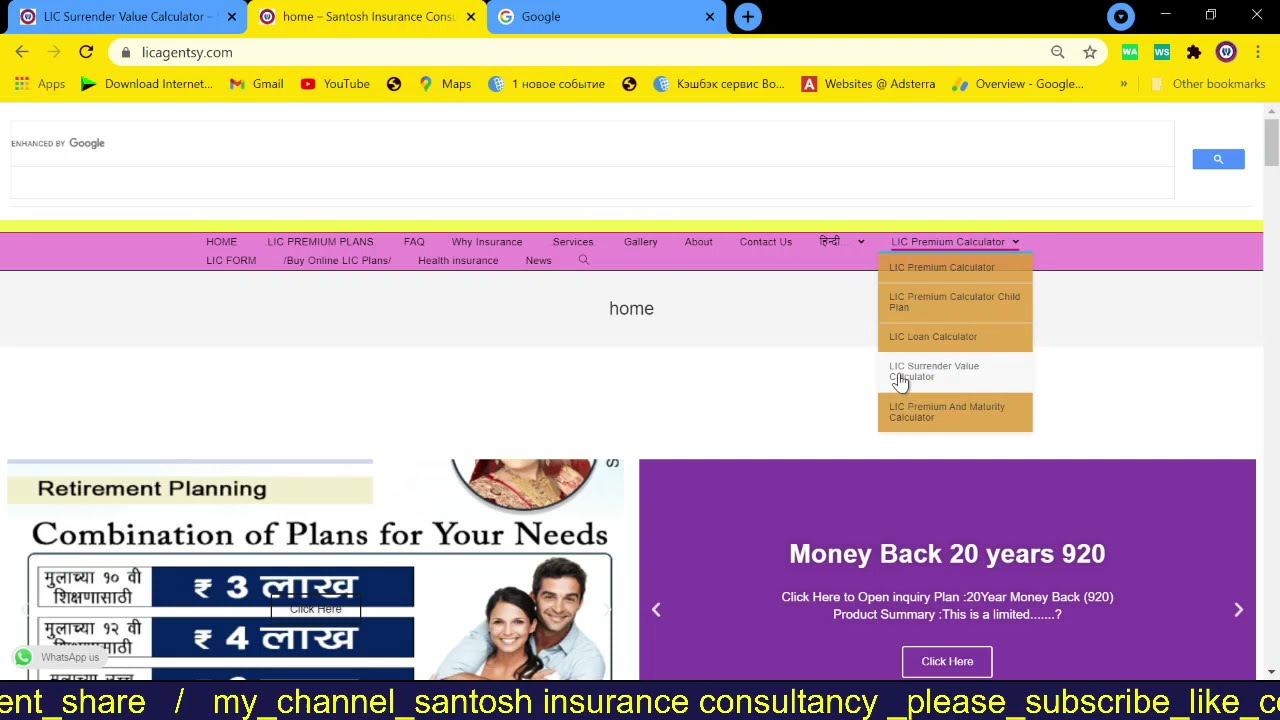The height and width of the screenshot is (720, 1280).
Task: Focus the Enhanced by Google search field
Action: [x=592, y=143]
